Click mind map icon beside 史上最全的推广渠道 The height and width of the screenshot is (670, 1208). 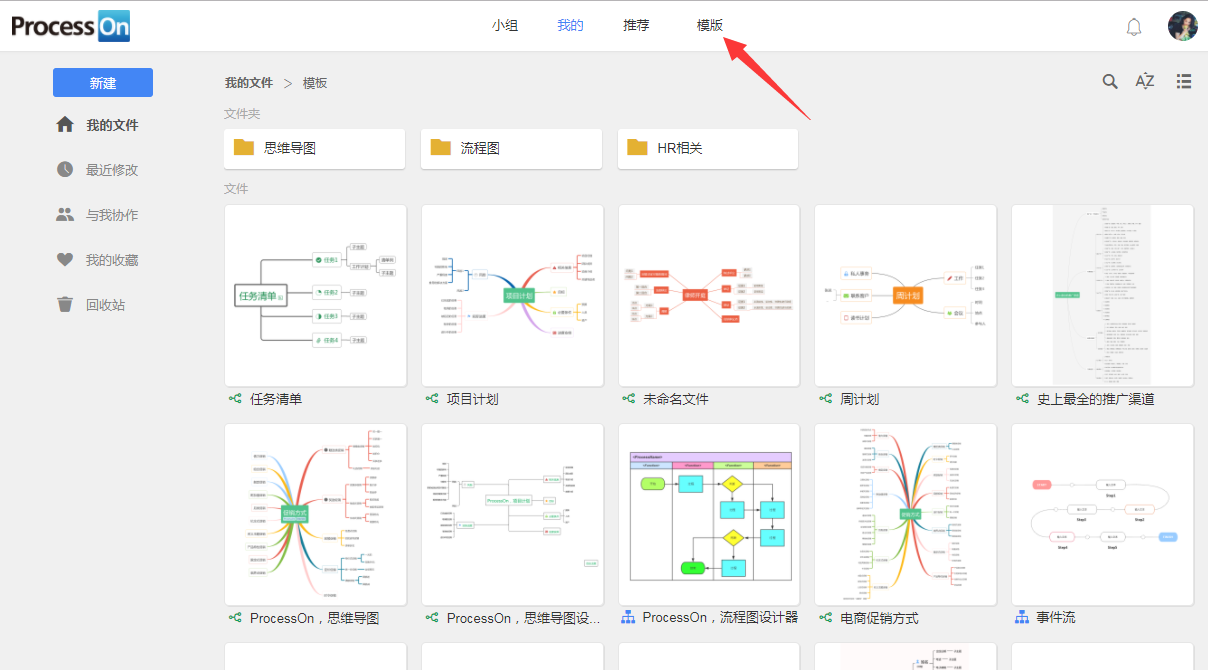[1022, 399]
